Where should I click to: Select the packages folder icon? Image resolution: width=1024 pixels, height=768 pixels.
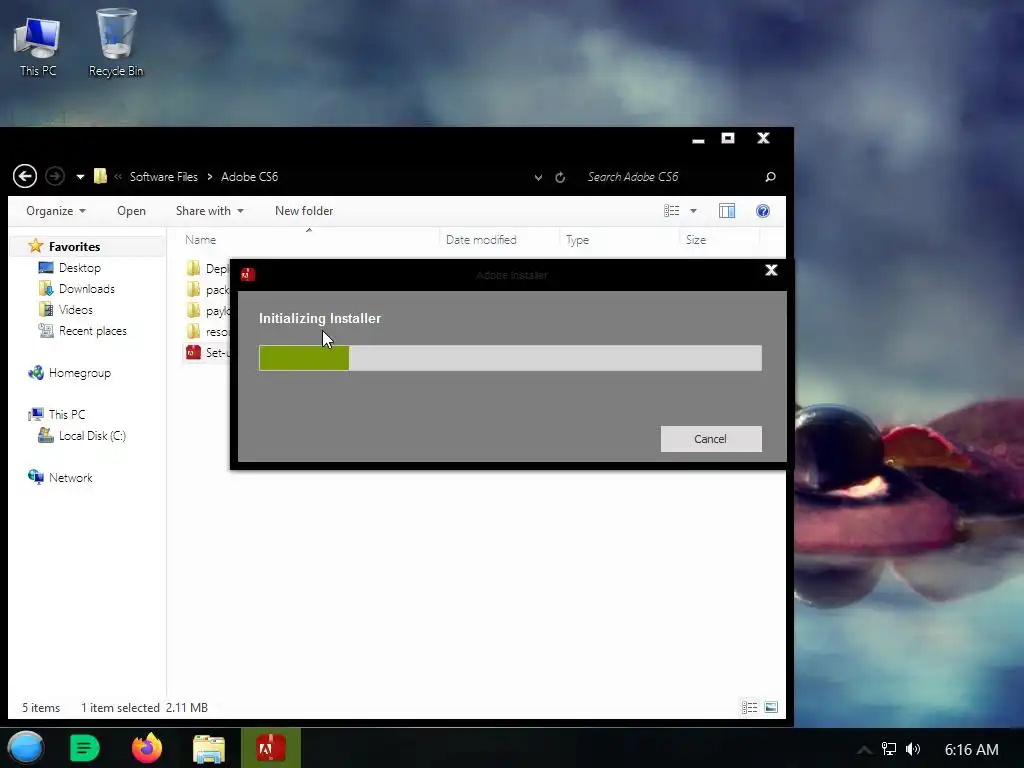coord(193,289)
